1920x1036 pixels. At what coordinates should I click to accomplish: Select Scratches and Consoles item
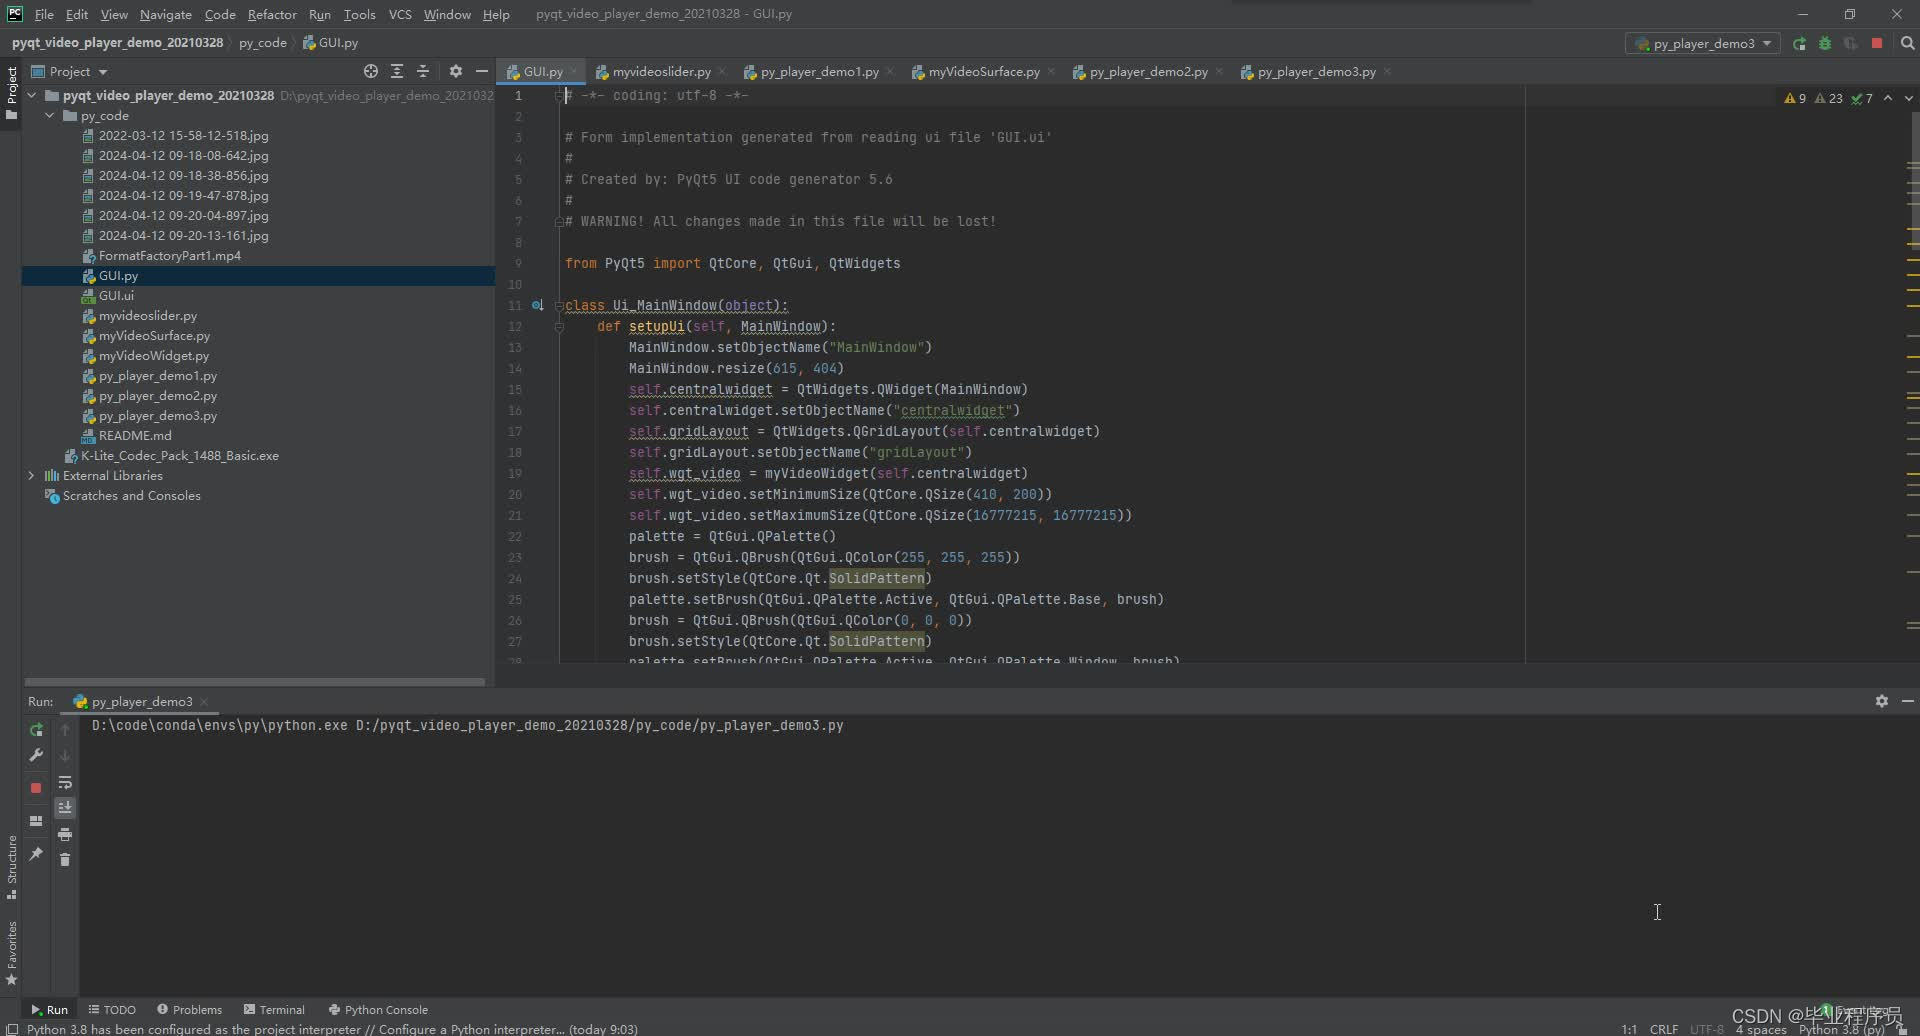tap(131, 495)
